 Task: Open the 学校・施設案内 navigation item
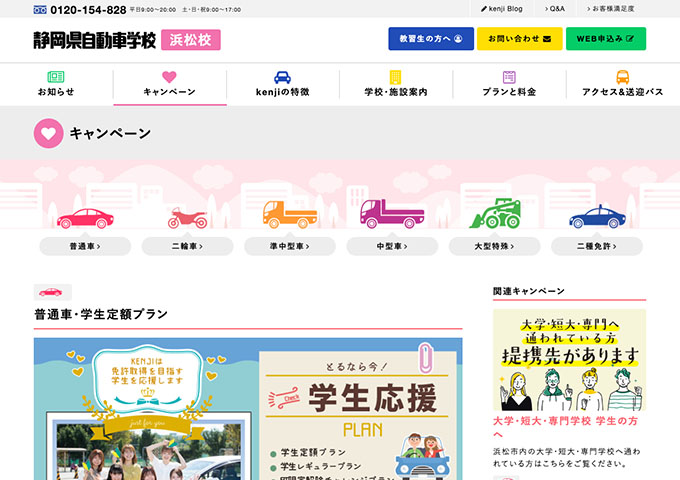(x=396, y=84)
